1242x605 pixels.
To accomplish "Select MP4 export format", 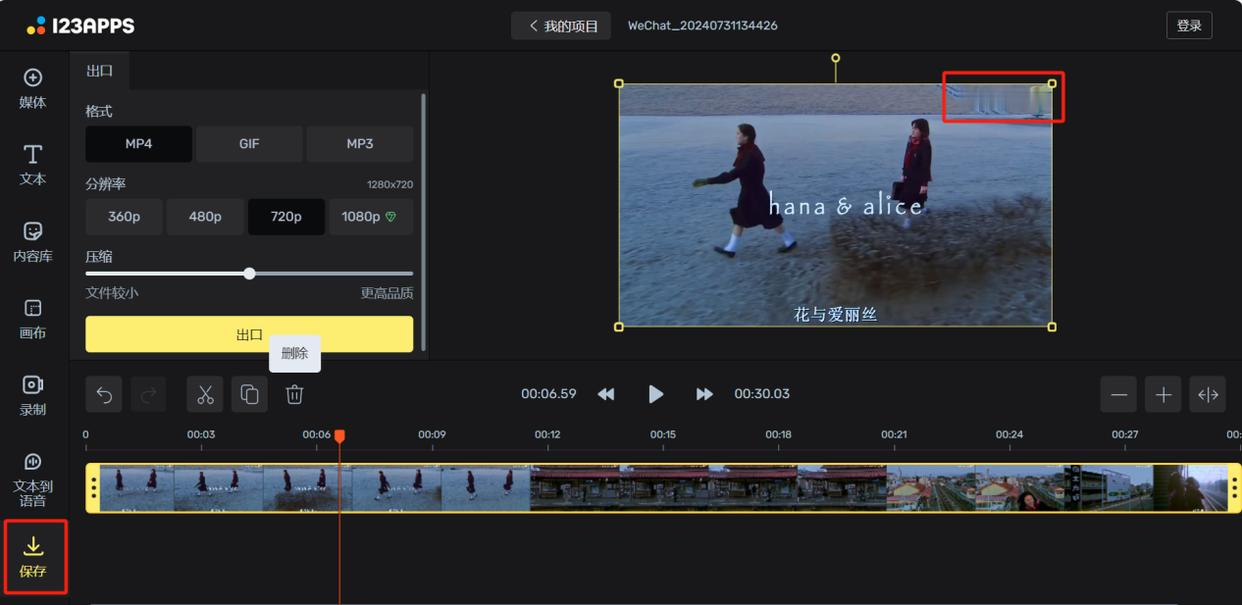I will click(x=138, y=144).
